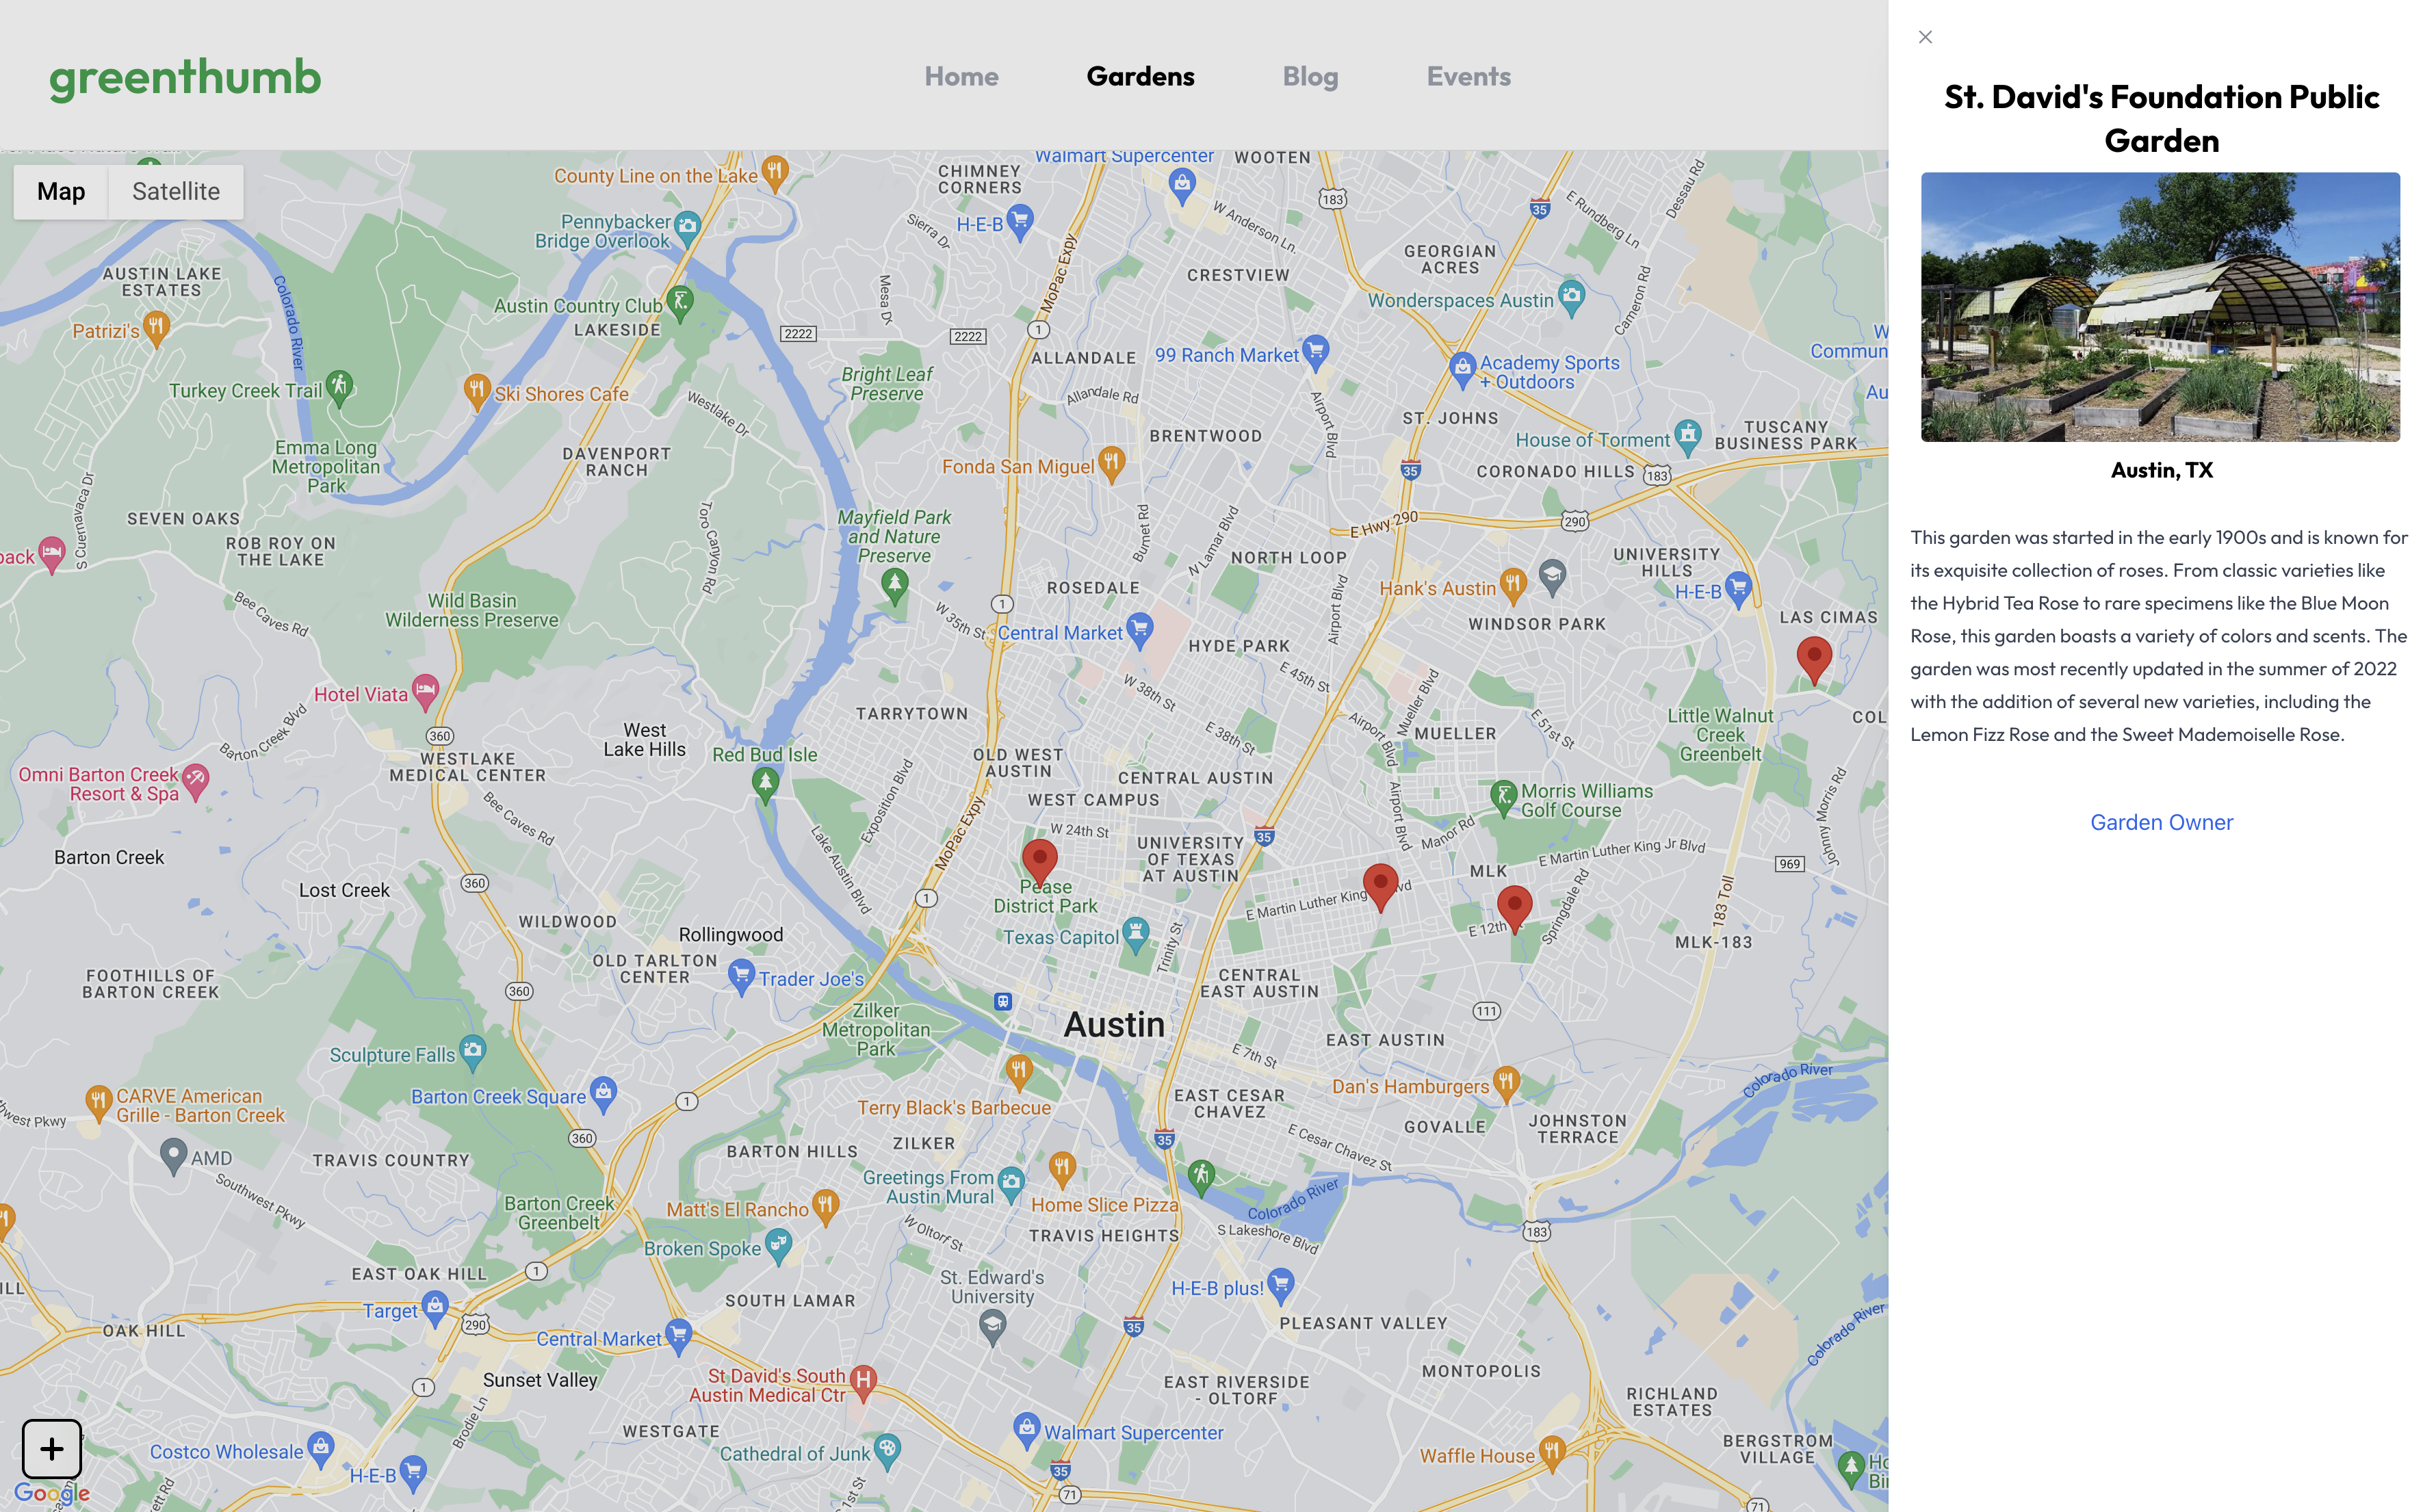Click the Pennybacker Bridge Overlook camera icon
Screen dimensions: 2436x1512
coord(687,229)
